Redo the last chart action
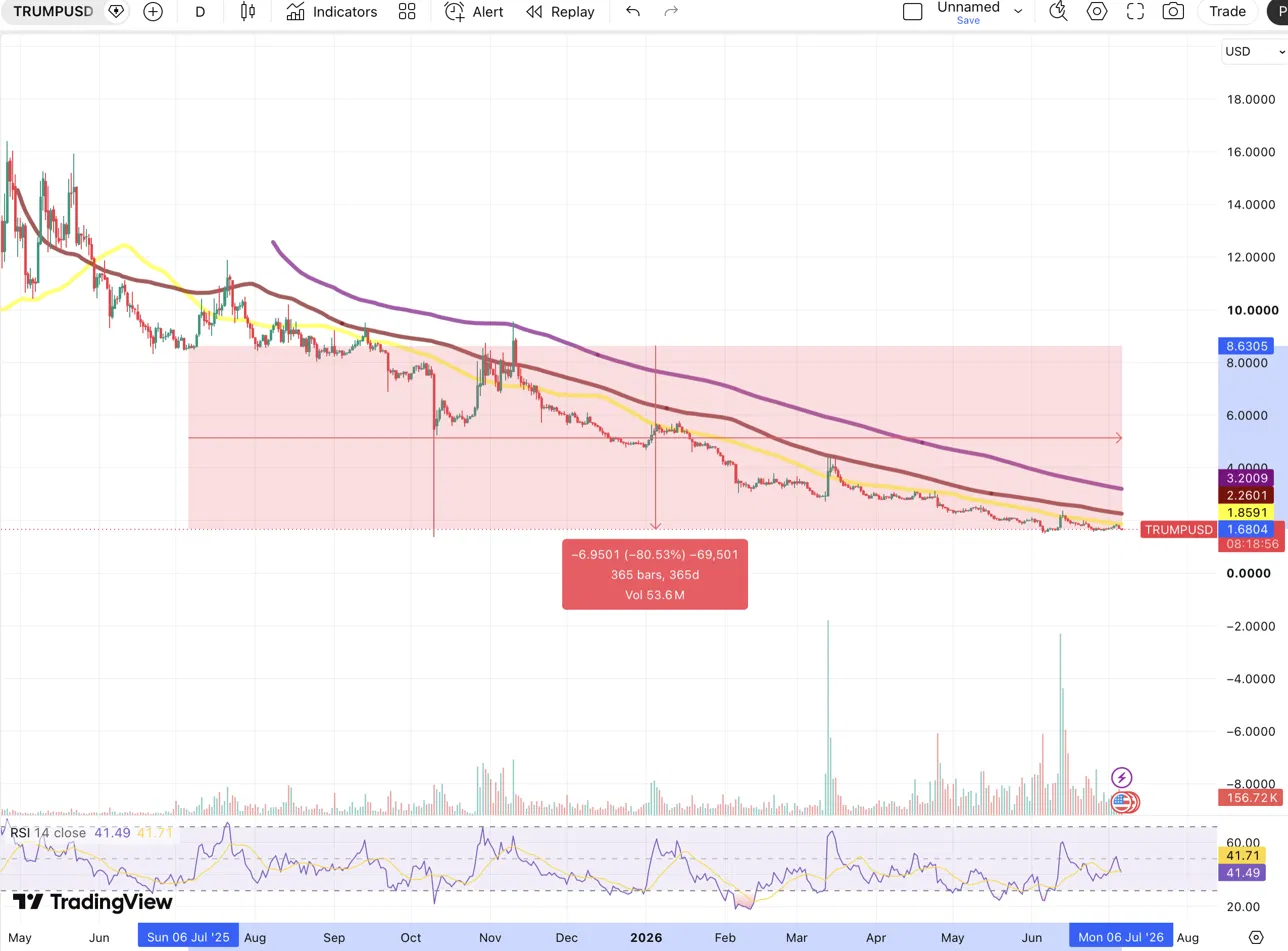Image resolution: width=1288 pixels, height=951 pixels. (671, 12)
